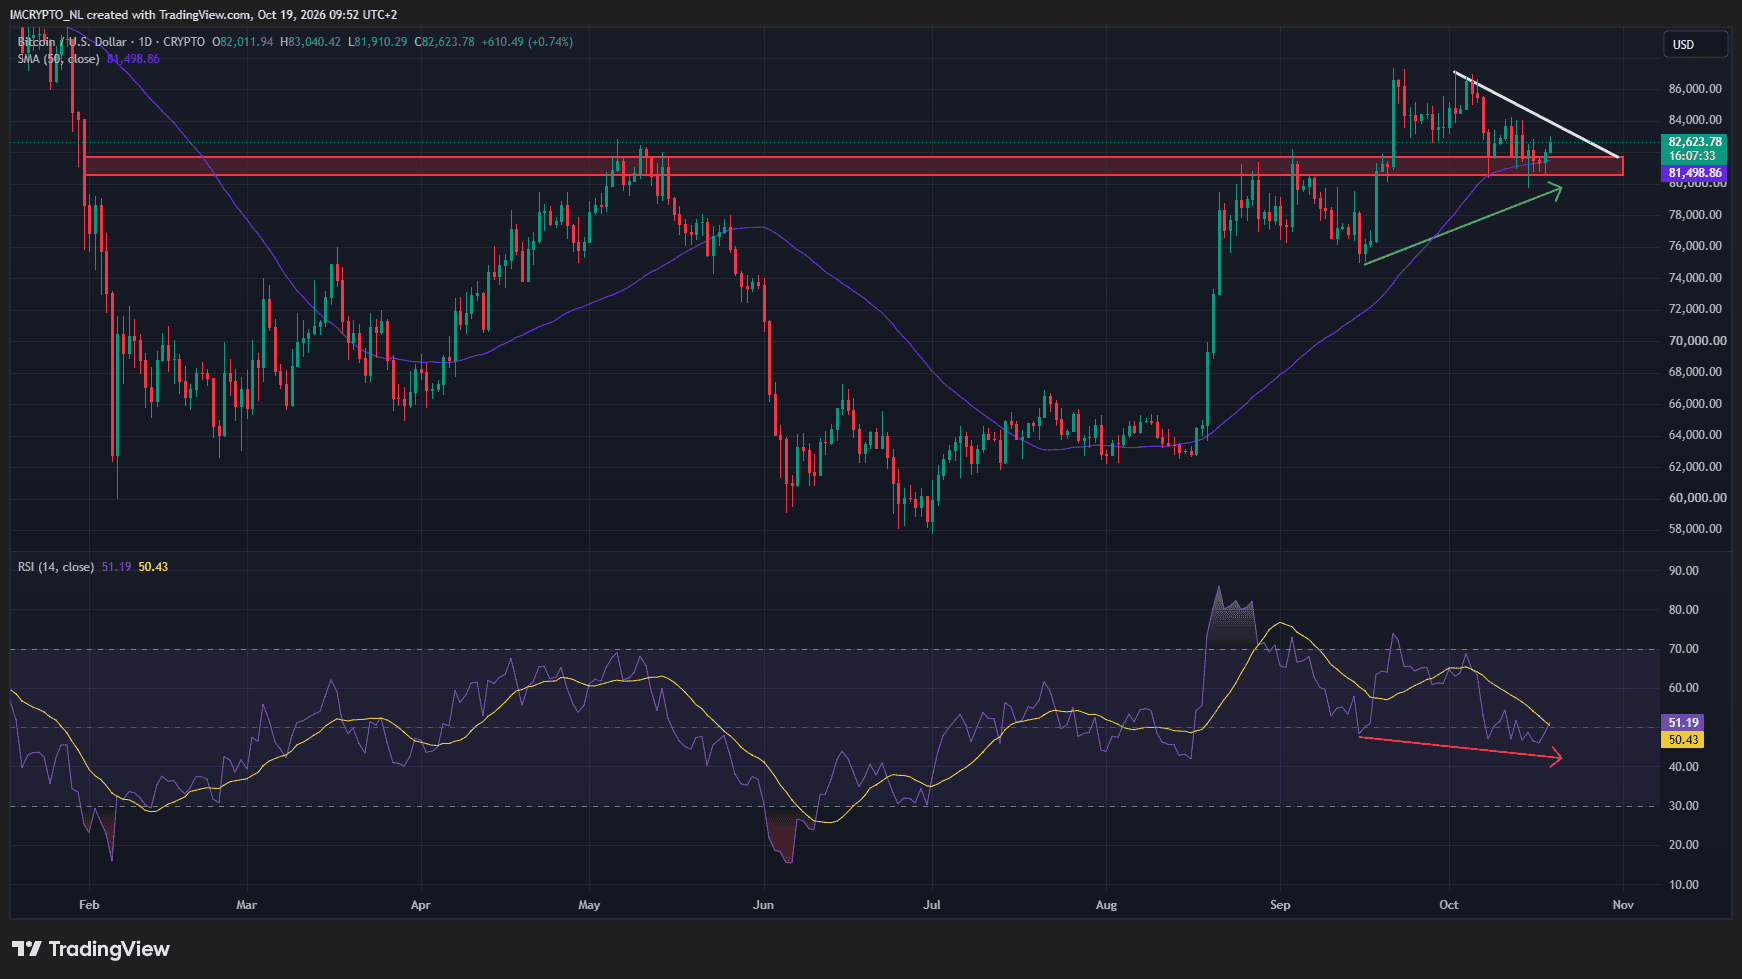Image resolution: width=1742 pixels, height=979 pixels.
Task: Click the 84,000.00 price axis label
Action: [x=1695, y=120]
